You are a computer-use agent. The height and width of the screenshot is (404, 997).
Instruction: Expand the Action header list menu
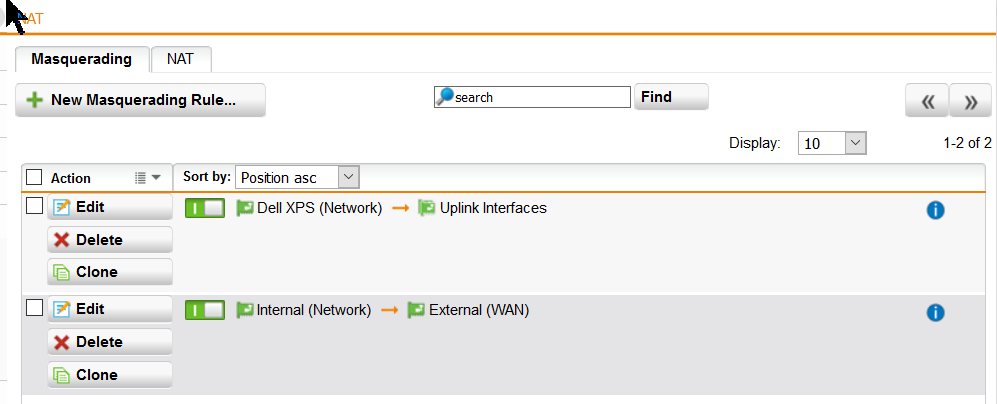click(x=148, y=178)
